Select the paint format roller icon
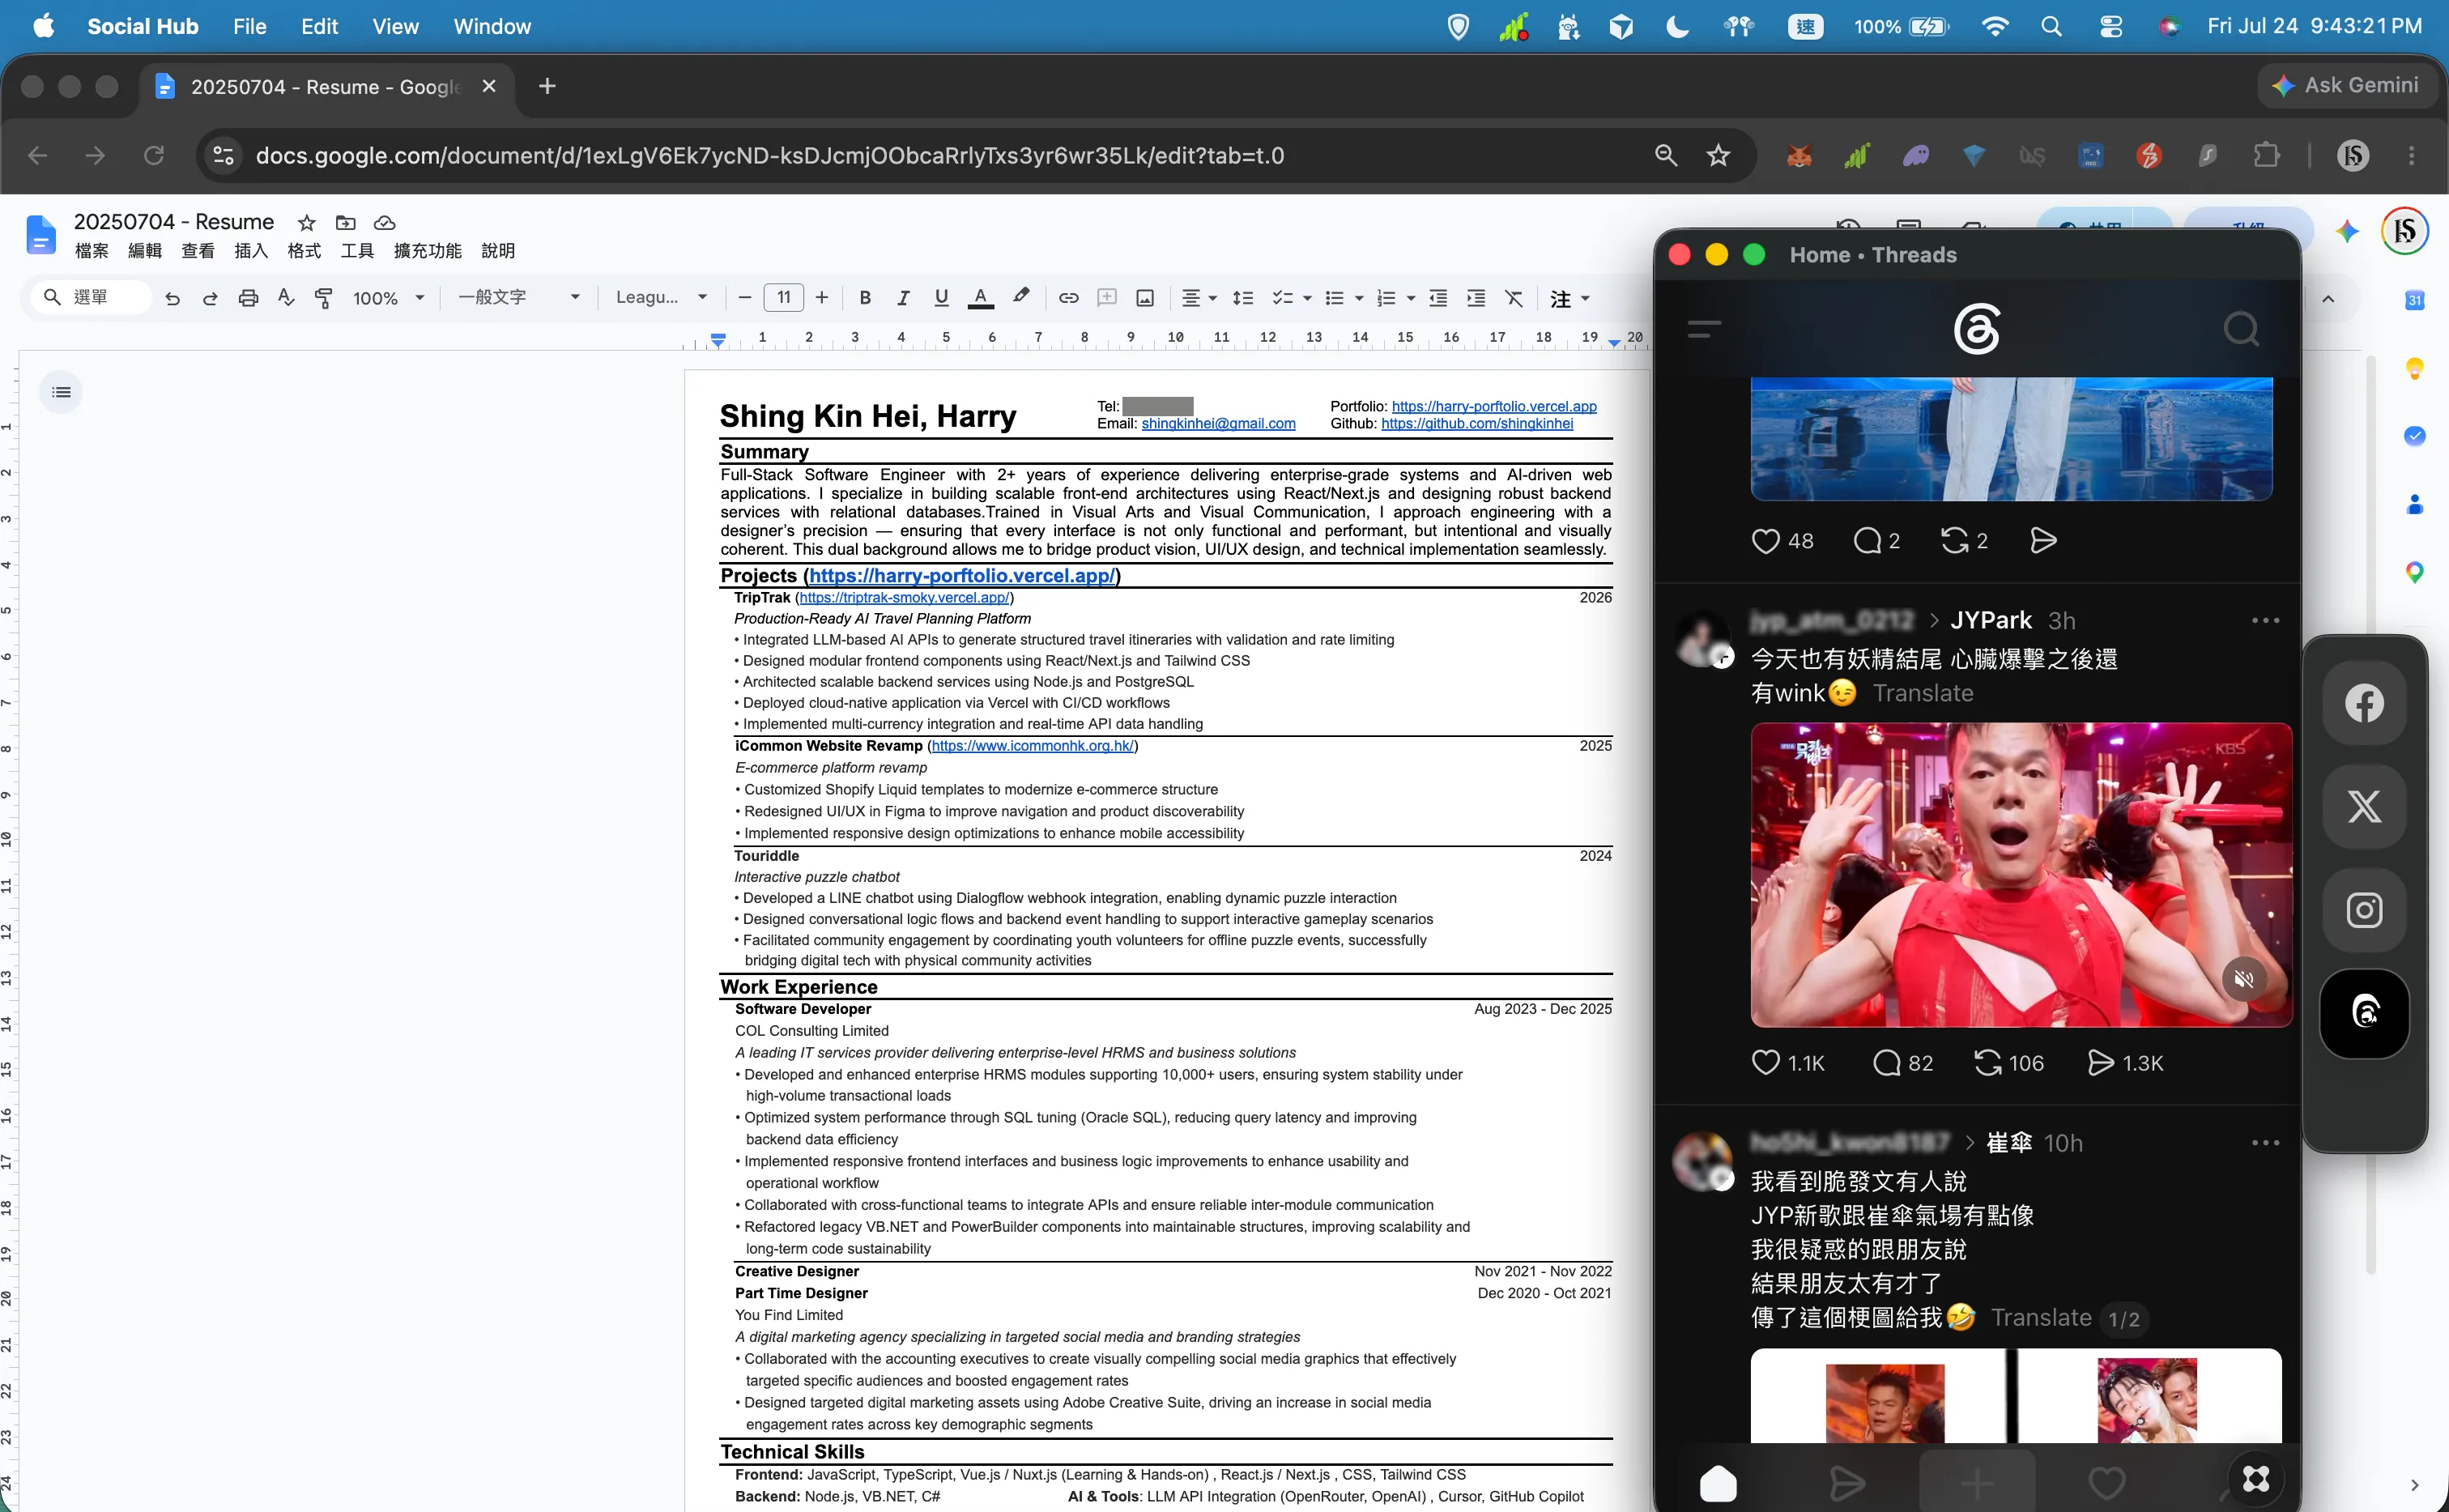The image size is (2449, 1512). (323, 298)
